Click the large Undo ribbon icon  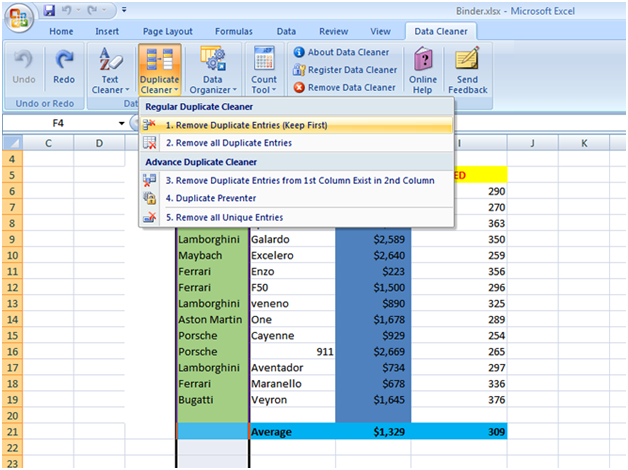point(24,67)
